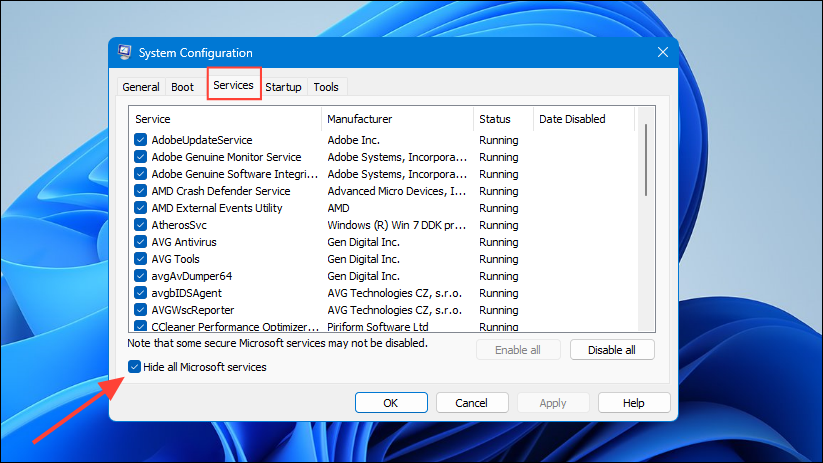The height and width of the screenshot is (463, 823).
Task: Click Running status of AVG Antivirus row
Action: tap(499, 242)
